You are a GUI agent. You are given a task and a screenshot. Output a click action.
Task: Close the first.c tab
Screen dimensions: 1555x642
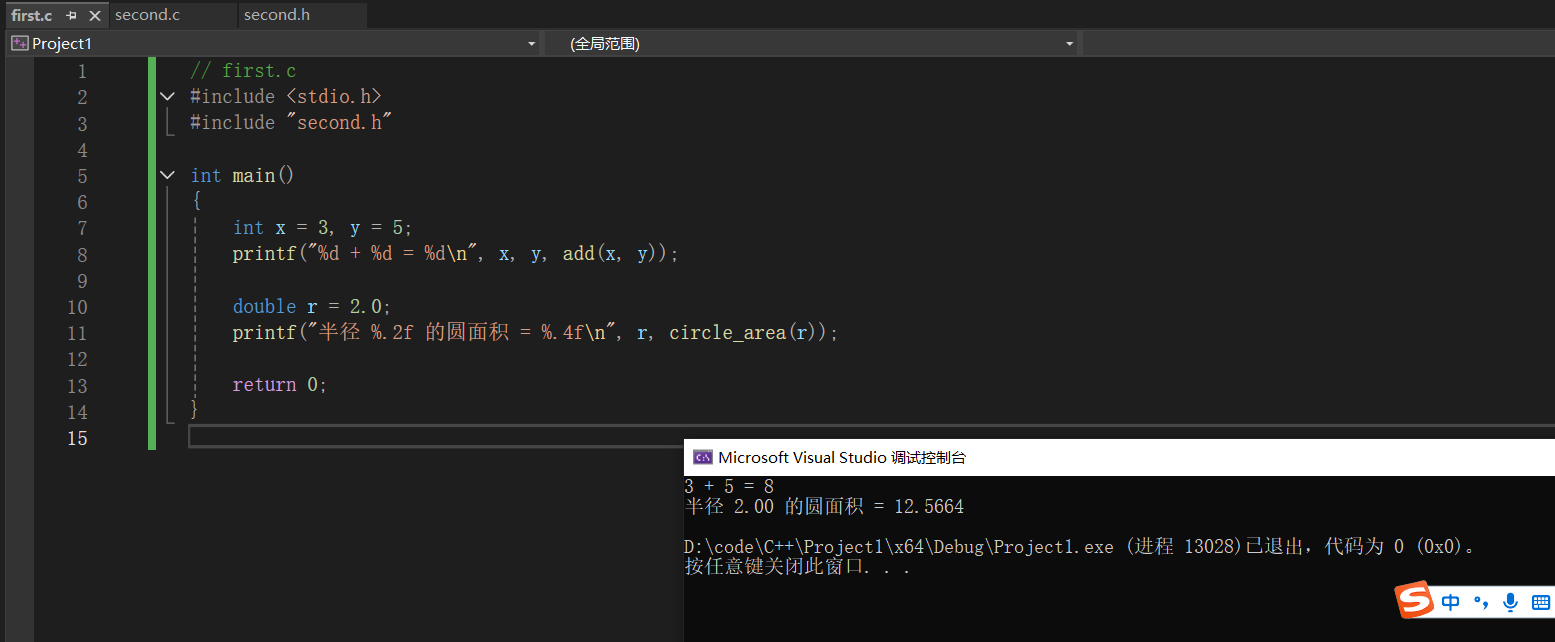point(95,16)
